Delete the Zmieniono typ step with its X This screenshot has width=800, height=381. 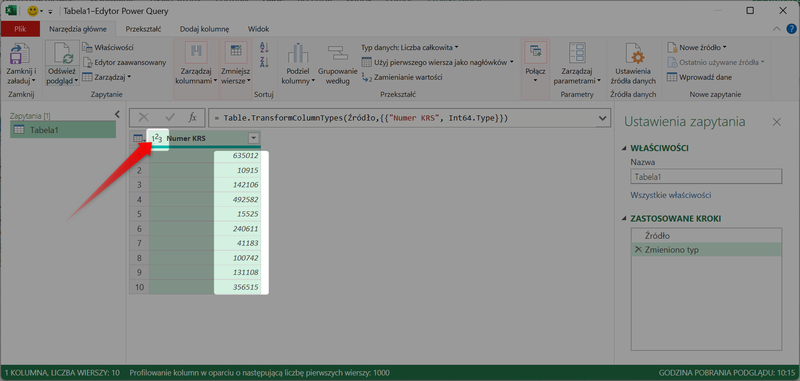coord(637,249)
